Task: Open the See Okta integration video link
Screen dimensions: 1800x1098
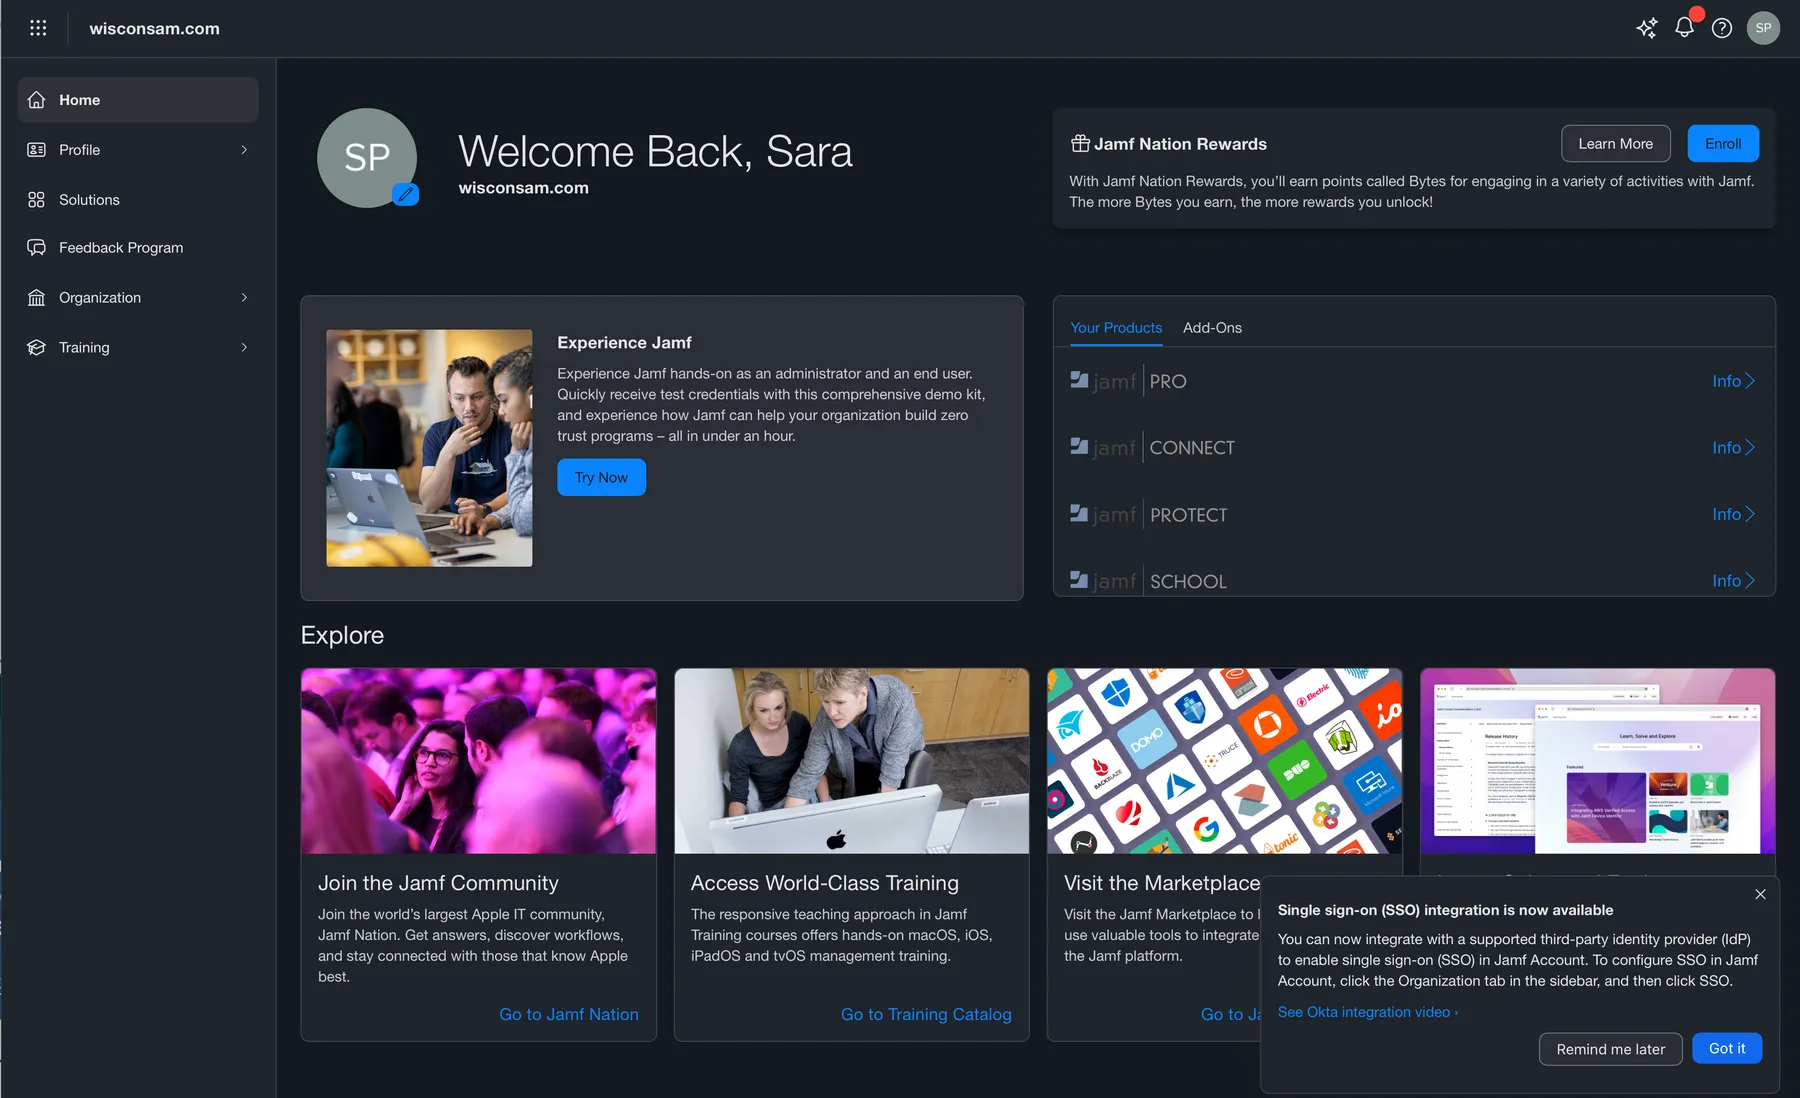Action: [x=1367, y=1012]
